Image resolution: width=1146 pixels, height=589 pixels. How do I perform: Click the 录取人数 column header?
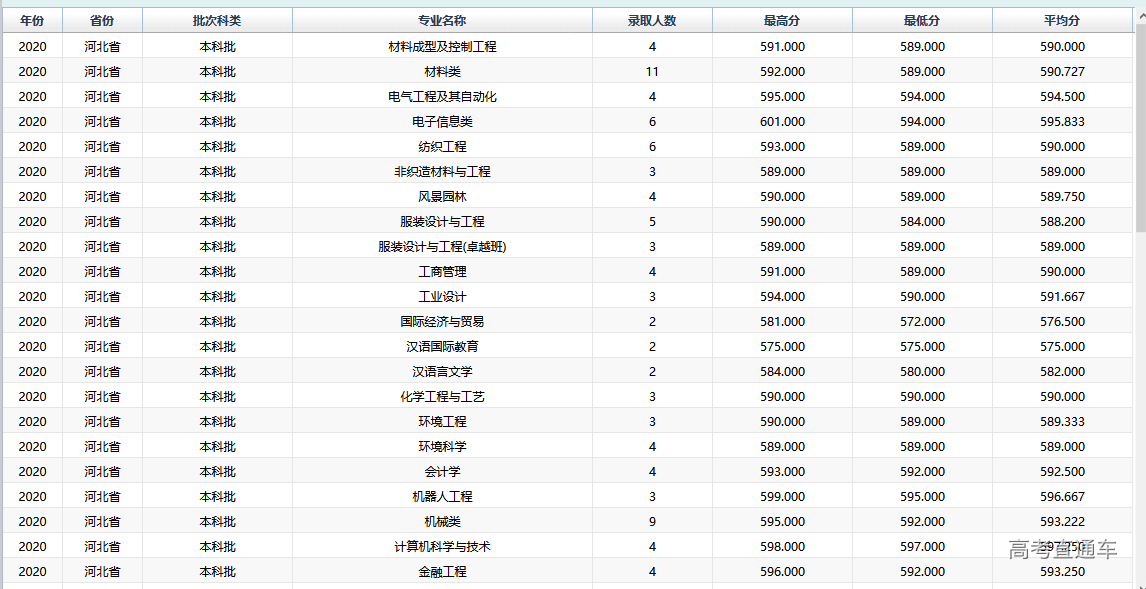(652, 21)
